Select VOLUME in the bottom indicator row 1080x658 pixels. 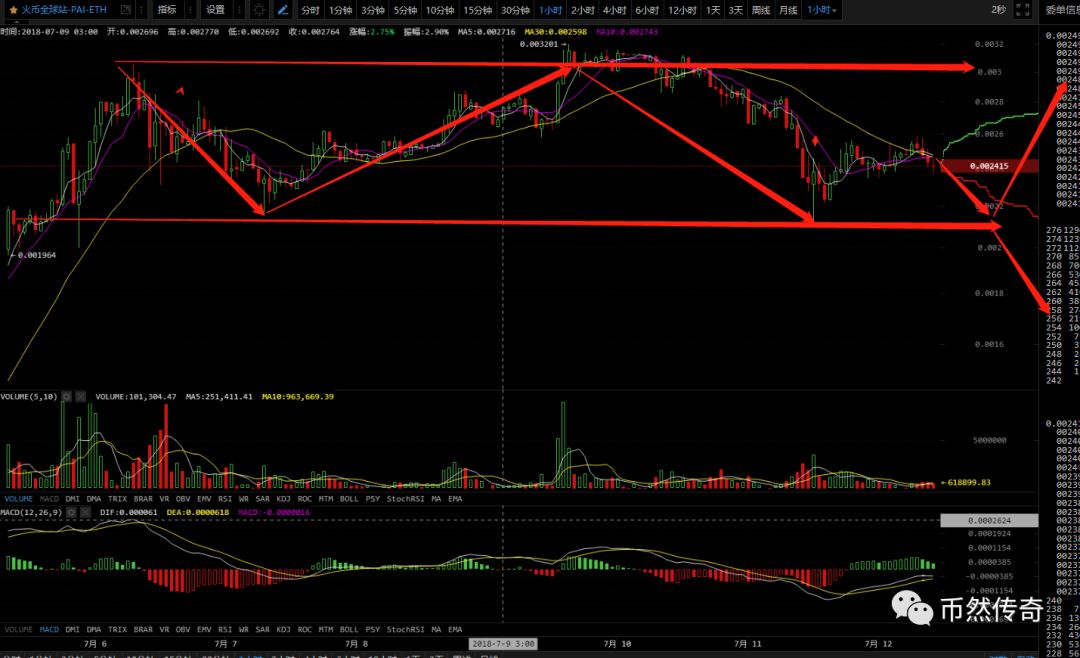coord(19,630)
